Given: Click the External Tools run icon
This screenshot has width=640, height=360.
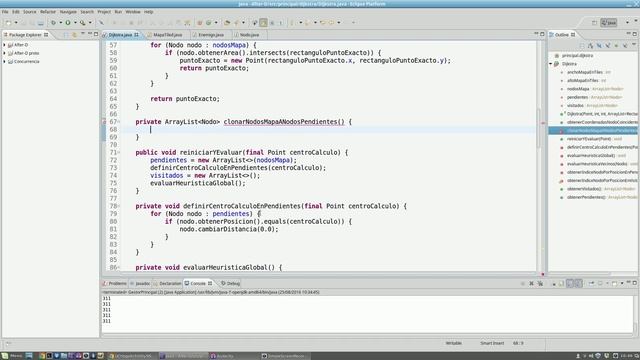Looking at the screenshot, I should [82, 23].
